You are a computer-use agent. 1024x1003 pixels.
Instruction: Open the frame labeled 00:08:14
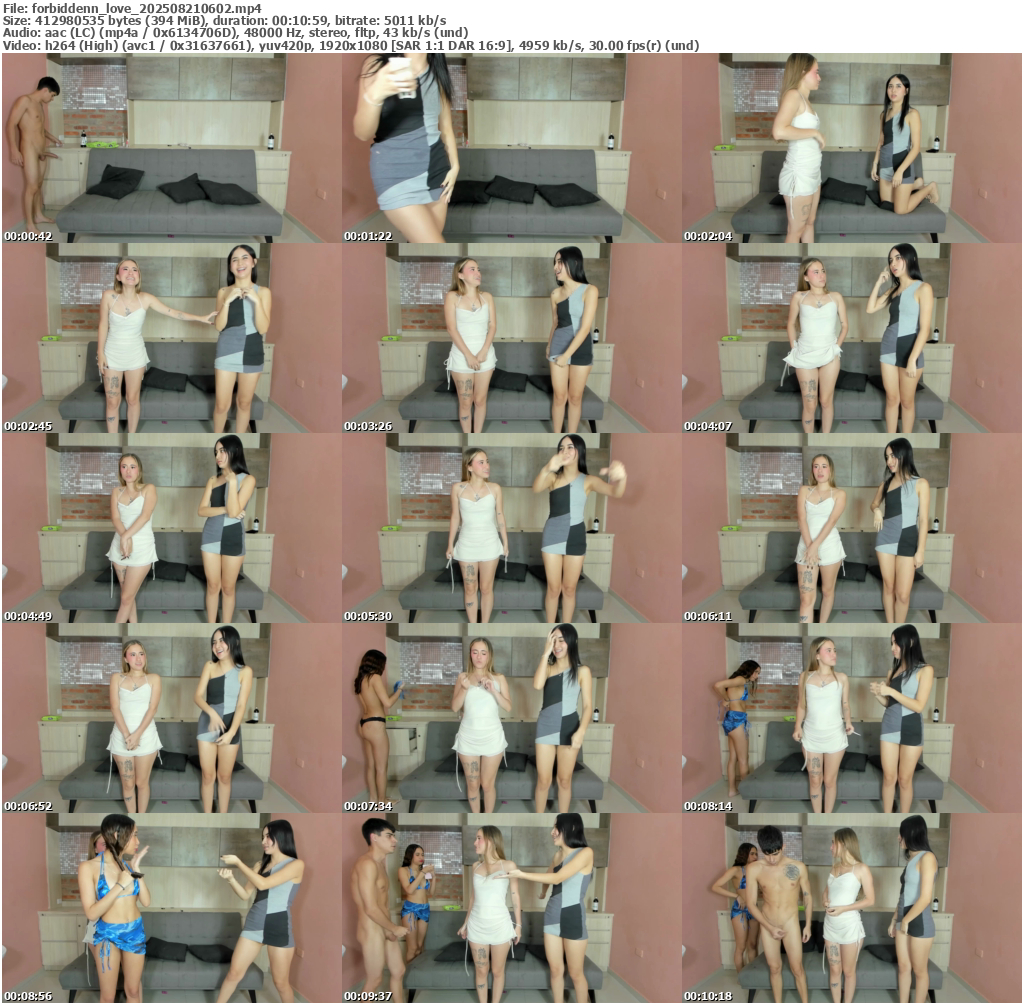click(851, 718)
